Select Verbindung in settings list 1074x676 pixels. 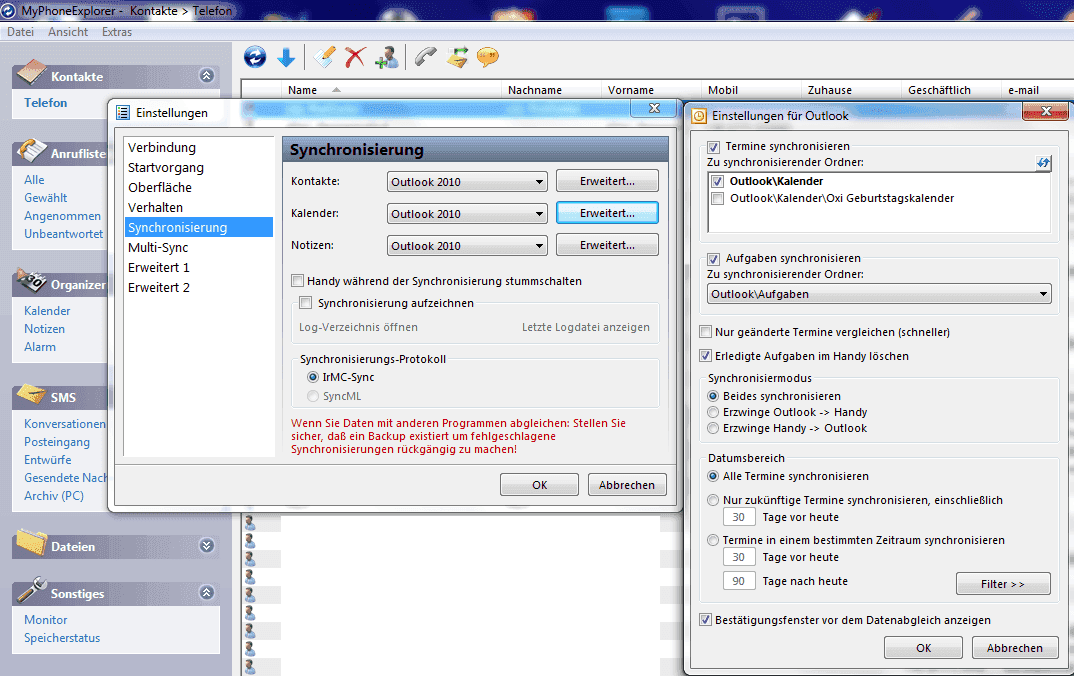tap(162, 148)
